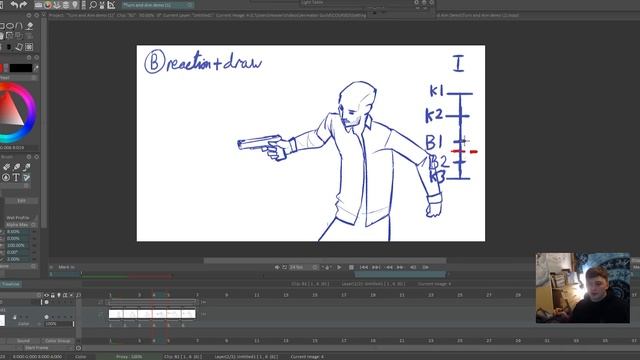Select the ellipse shape tool
640x360 pixels.
click(x=10, y=26)
